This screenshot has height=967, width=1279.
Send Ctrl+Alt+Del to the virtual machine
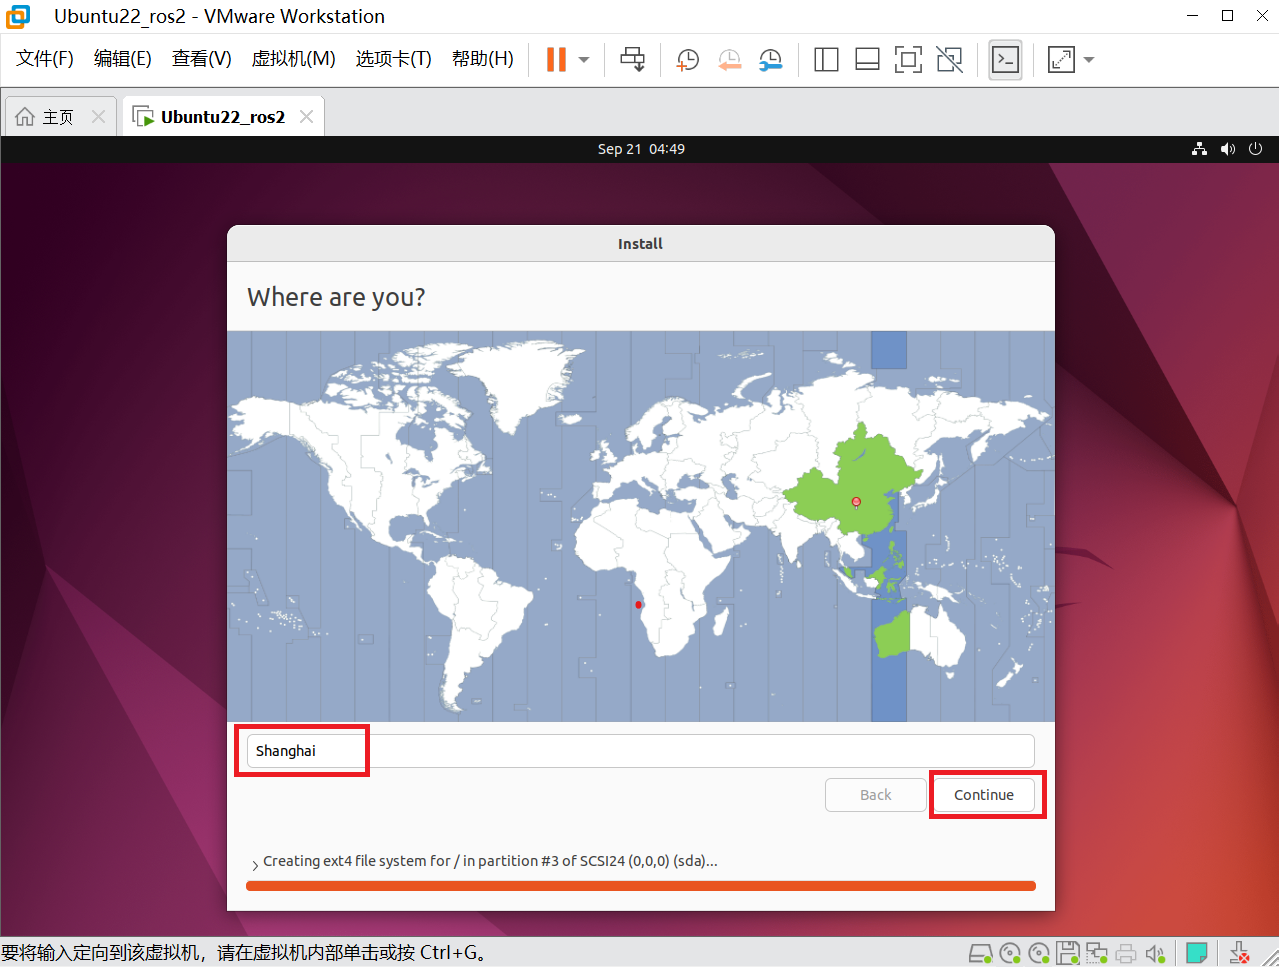(x=632, y=59)
